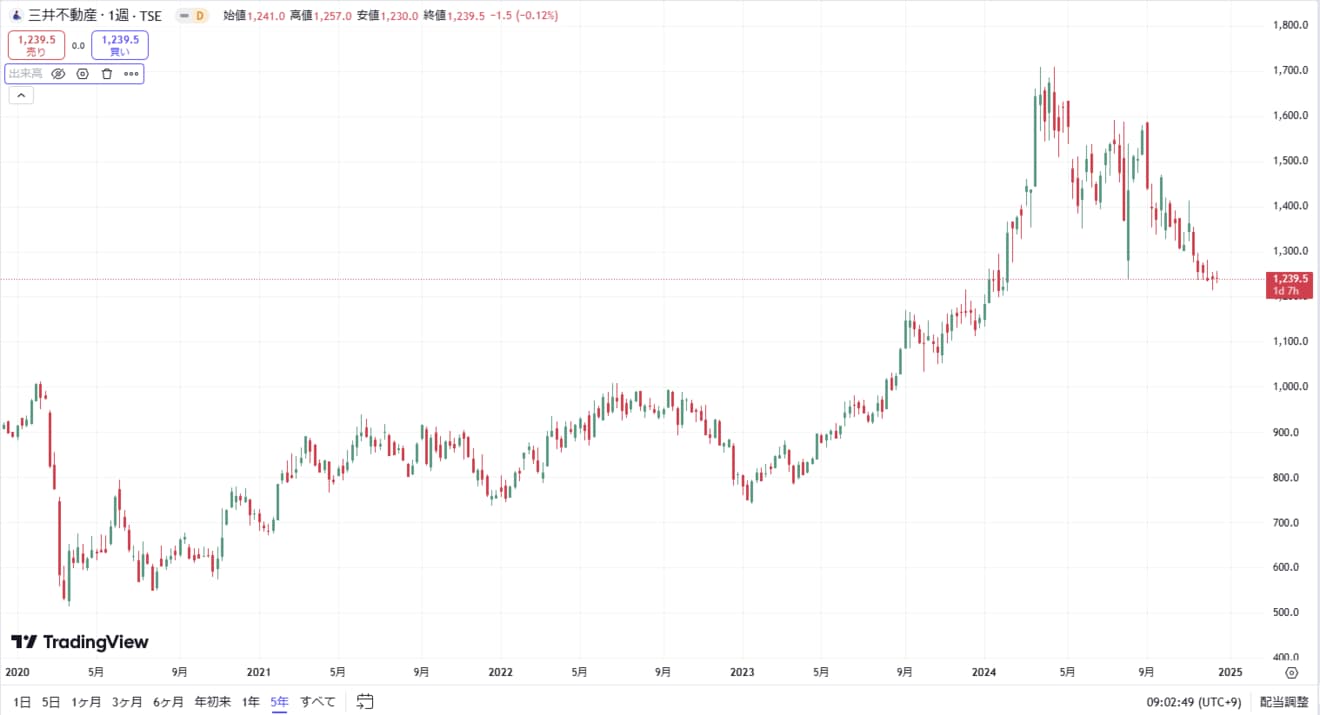Screen dimensions: 1320x715
Task: Open 出来高 indicator settings icon
Action: [82, 74]
